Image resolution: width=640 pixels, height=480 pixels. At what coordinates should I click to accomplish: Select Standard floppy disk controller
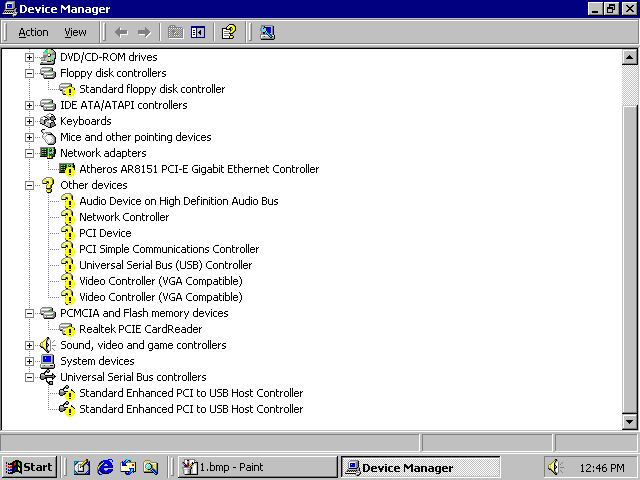(x=152, y=89)
